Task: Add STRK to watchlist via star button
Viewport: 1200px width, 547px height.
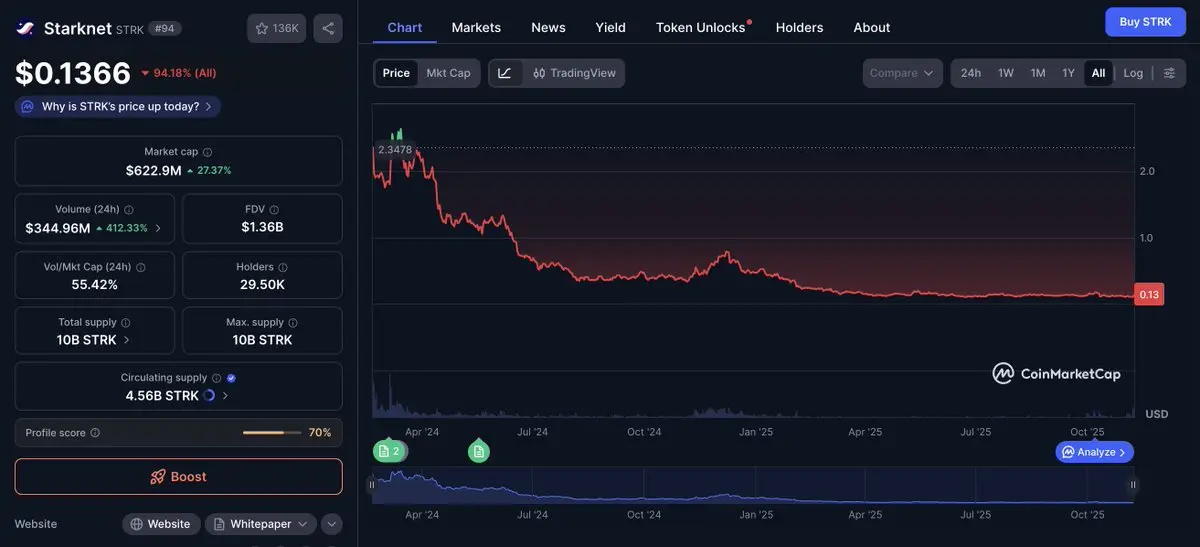Action: click(277, 28)
